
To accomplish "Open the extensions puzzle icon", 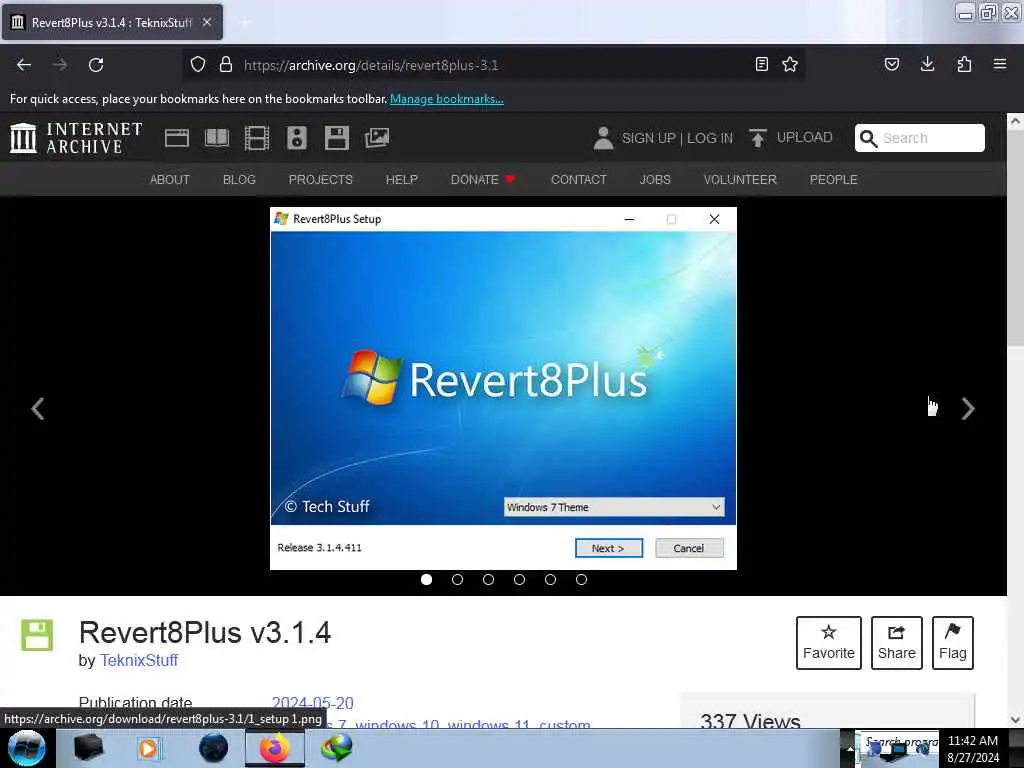I will pos(964,64).
